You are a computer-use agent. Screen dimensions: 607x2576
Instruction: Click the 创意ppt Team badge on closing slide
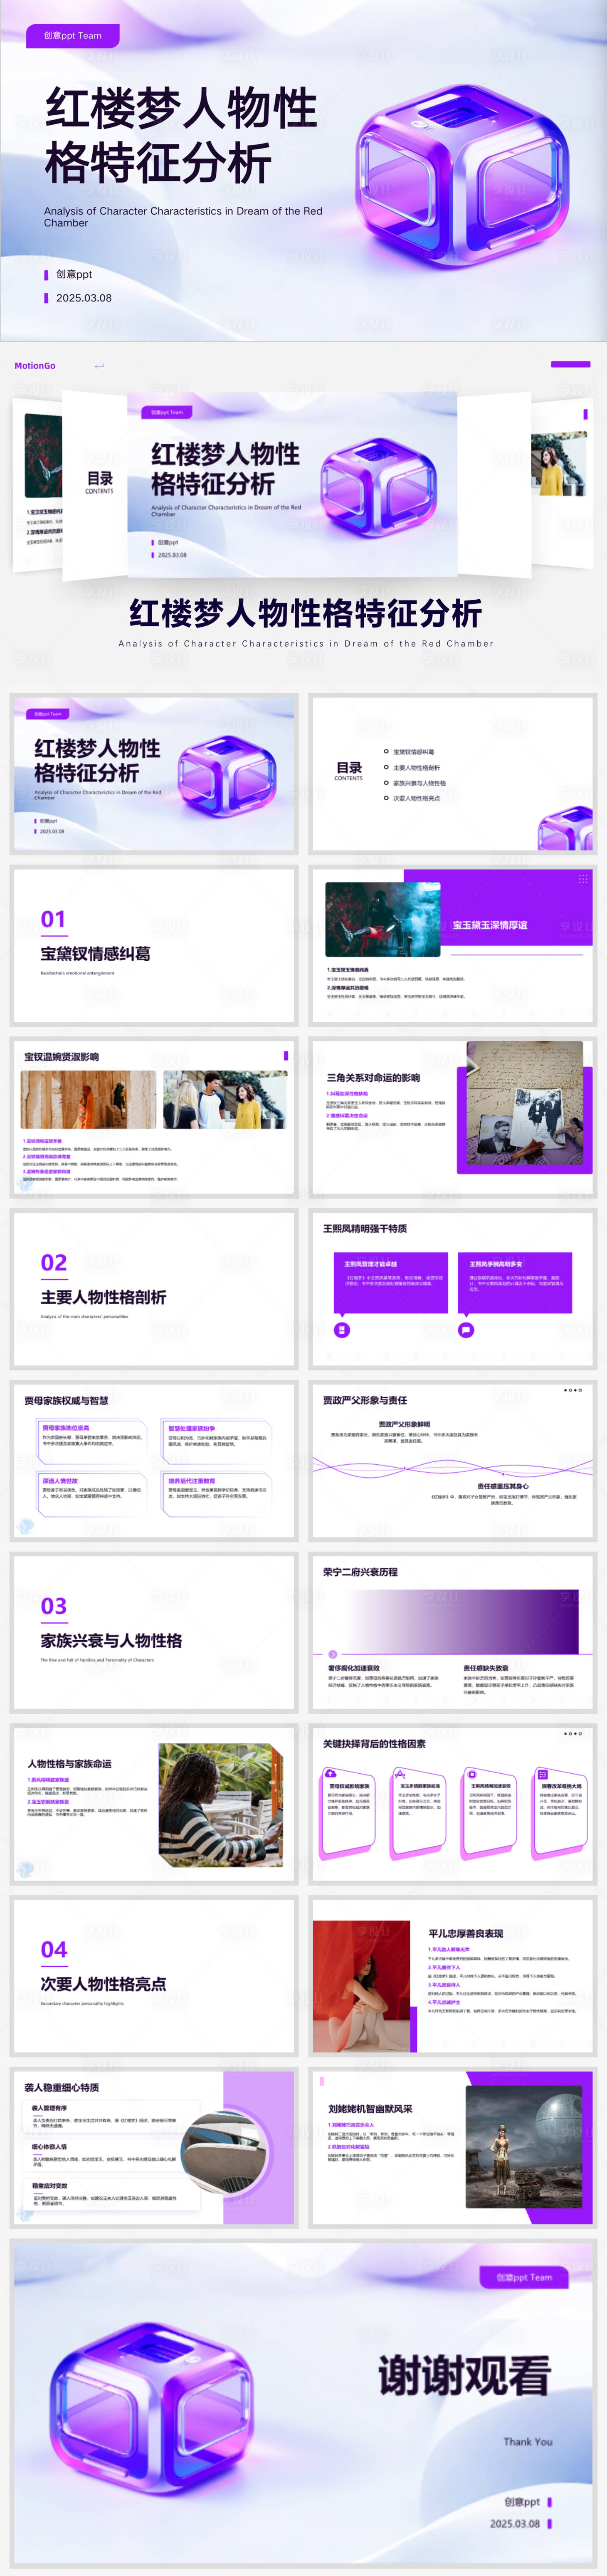click(524, 2277)
